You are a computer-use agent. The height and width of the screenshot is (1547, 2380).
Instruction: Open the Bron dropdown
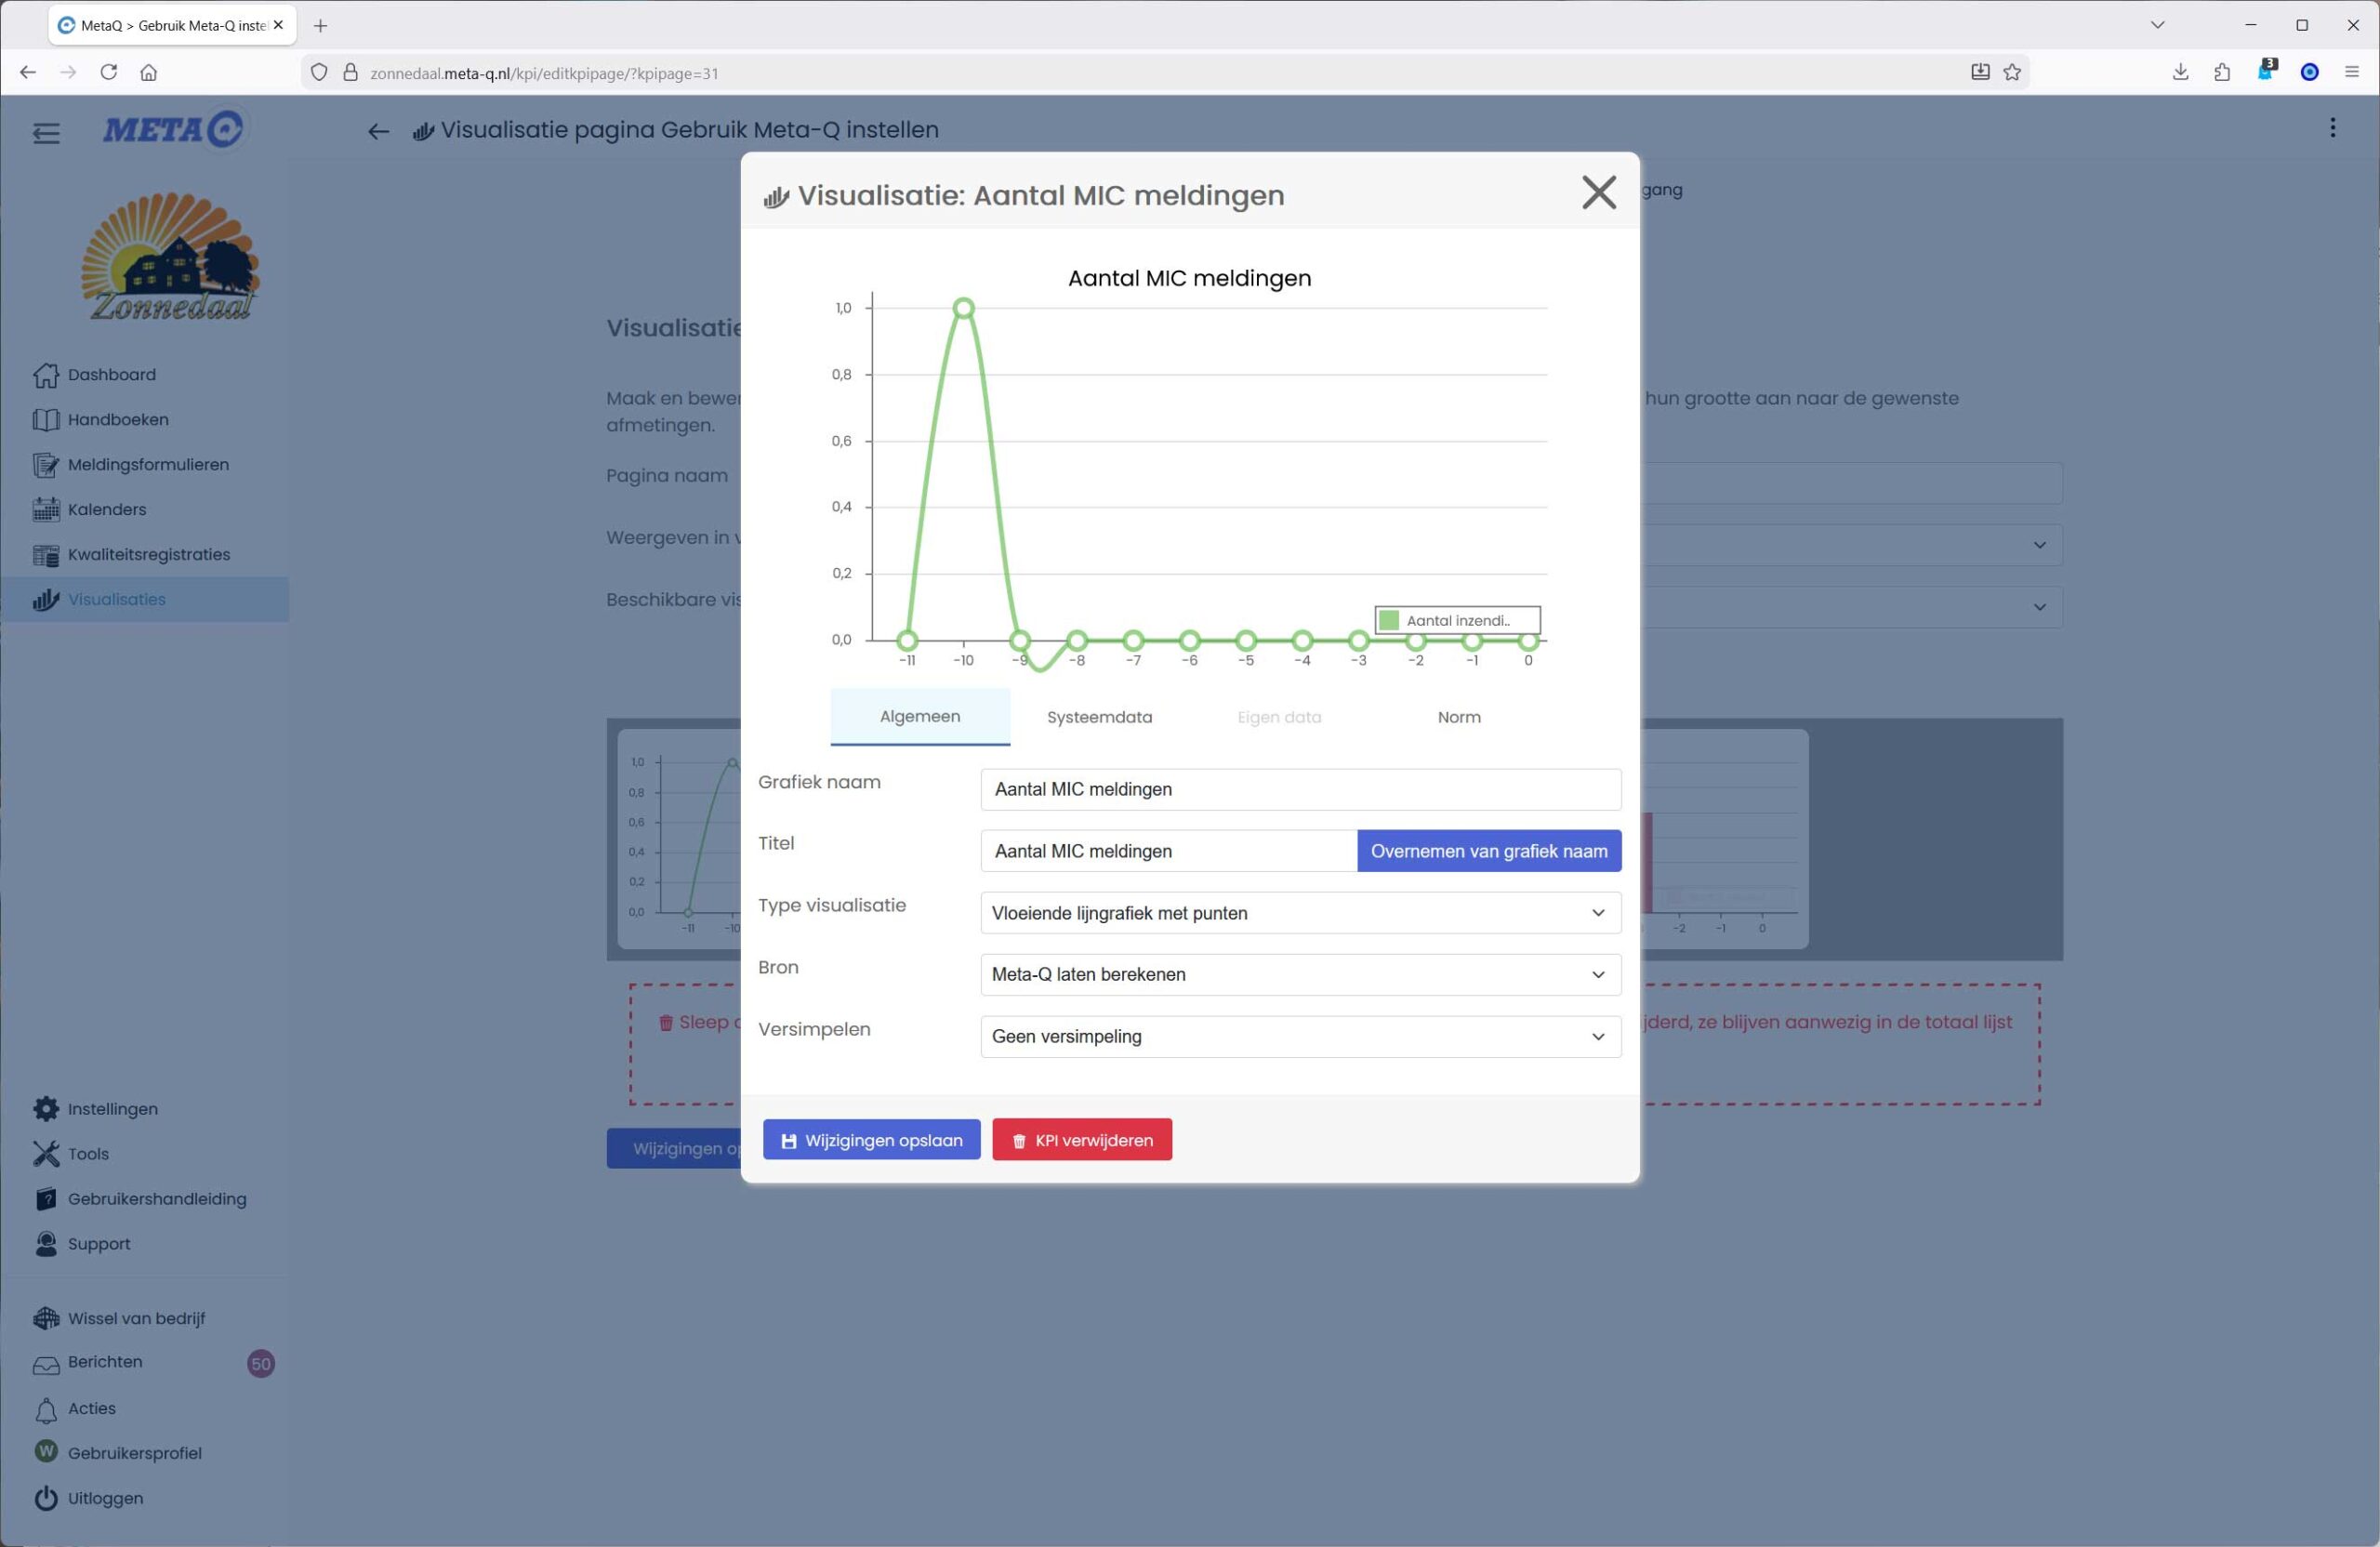(1299, 975)
